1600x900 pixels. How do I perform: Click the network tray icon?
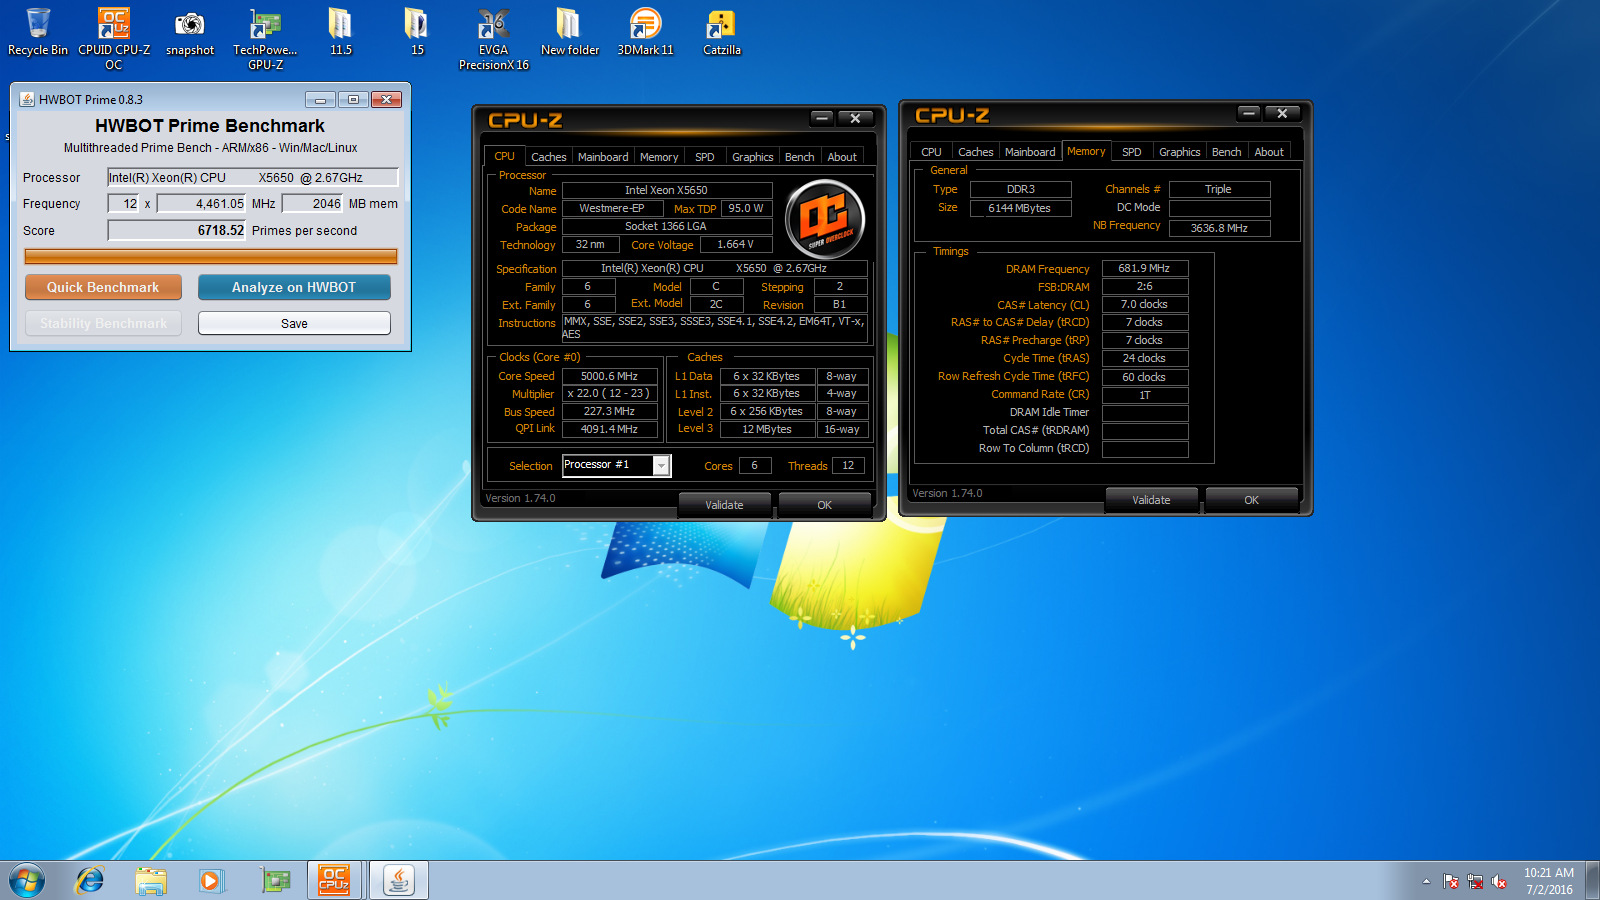tap(1475, 881)
